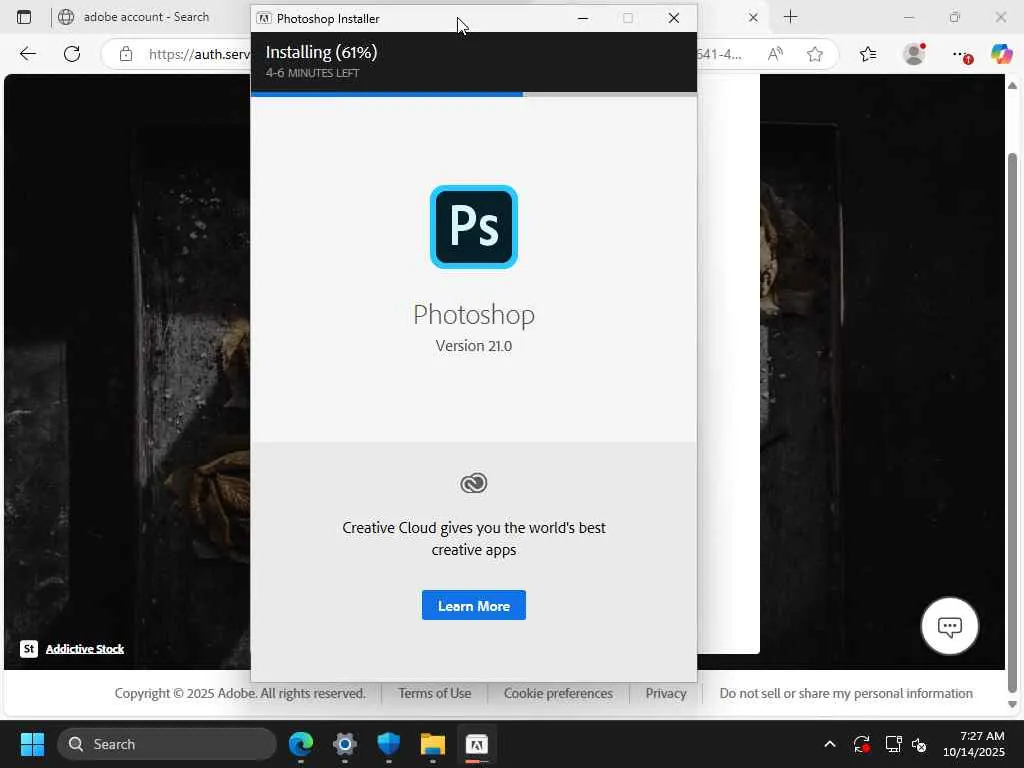Screen dimensions: 1024x768
Task: Open a new Edge tab
Action: [x=790, y=17]
